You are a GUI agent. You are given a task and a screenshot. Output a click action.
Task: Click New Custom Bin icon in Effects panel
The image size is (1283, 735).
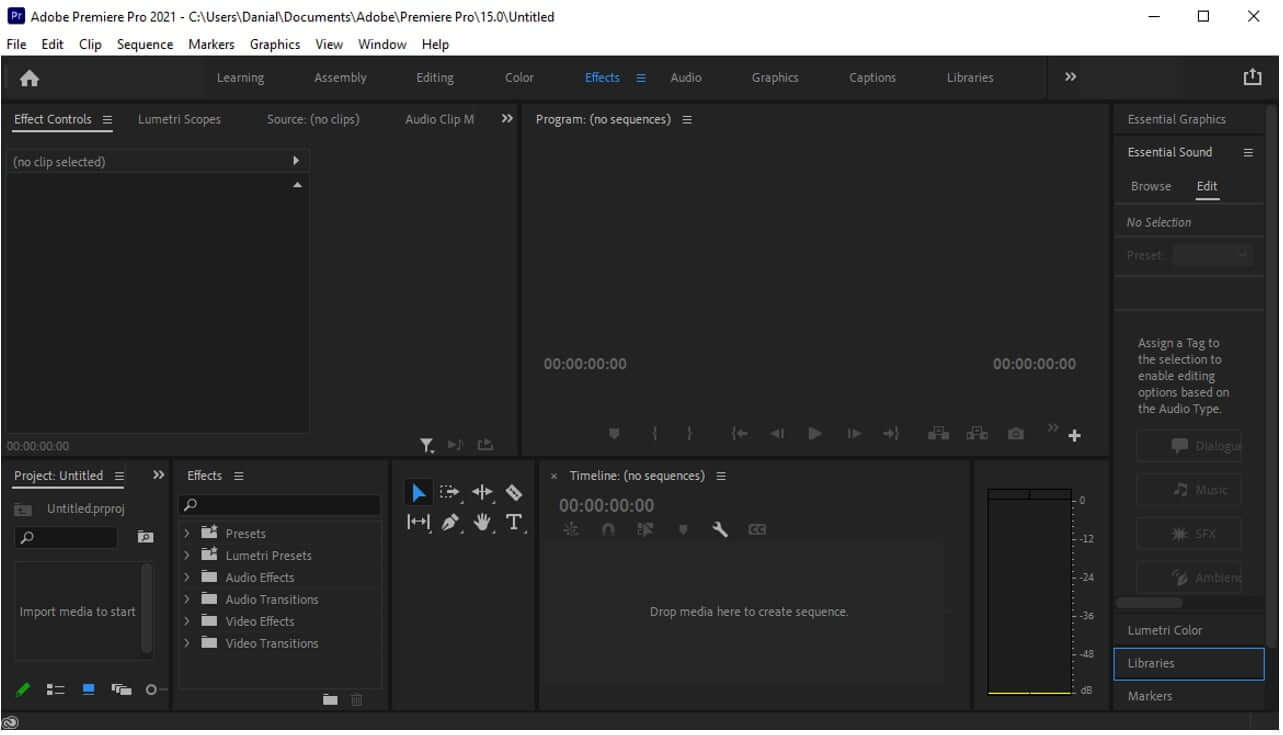(x=330, y=699)
